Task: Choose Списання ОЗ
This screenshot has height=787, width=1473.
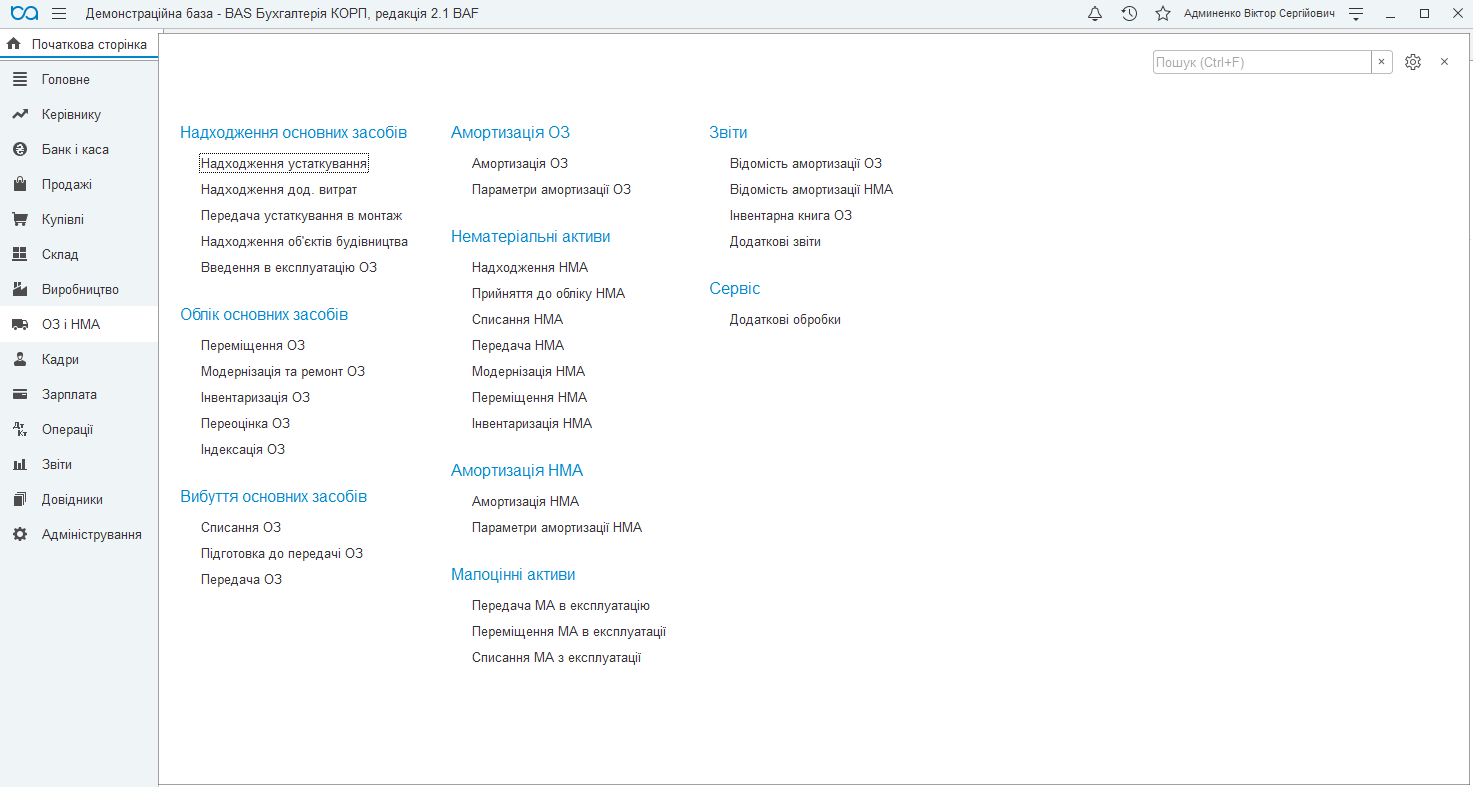Action: point(241,528)
